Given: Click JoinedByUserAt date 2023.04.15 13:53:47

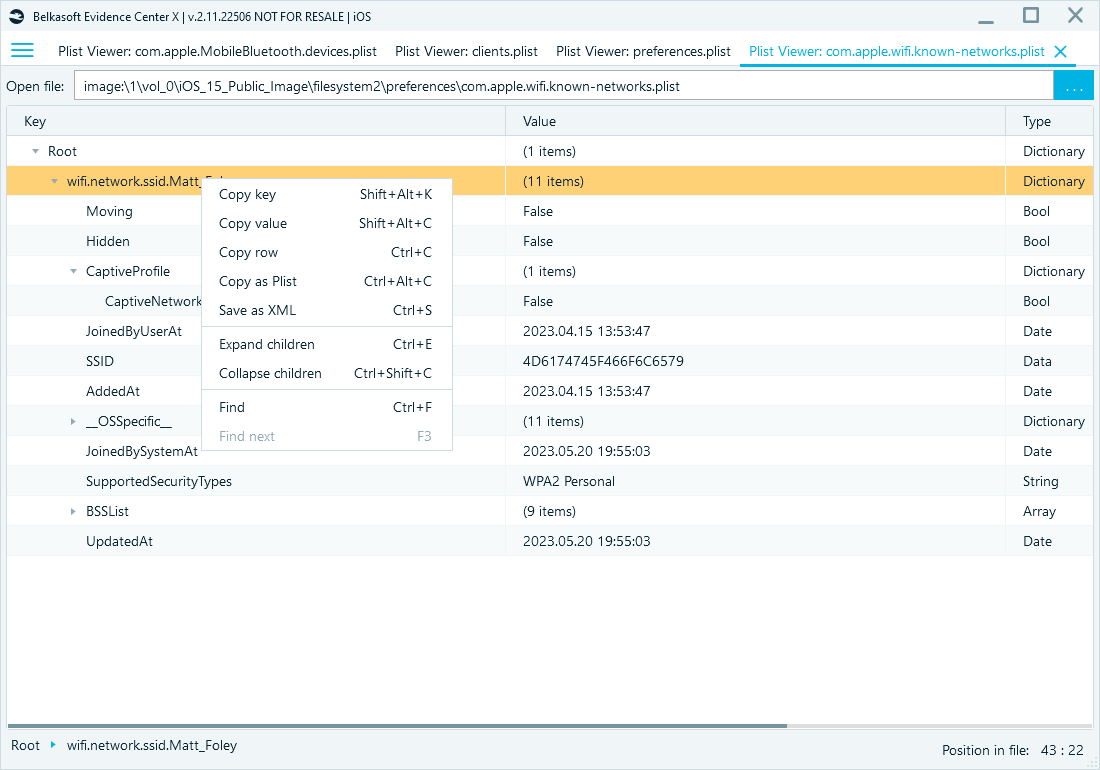Looking at the screenshot, I should tap(586, 331).
